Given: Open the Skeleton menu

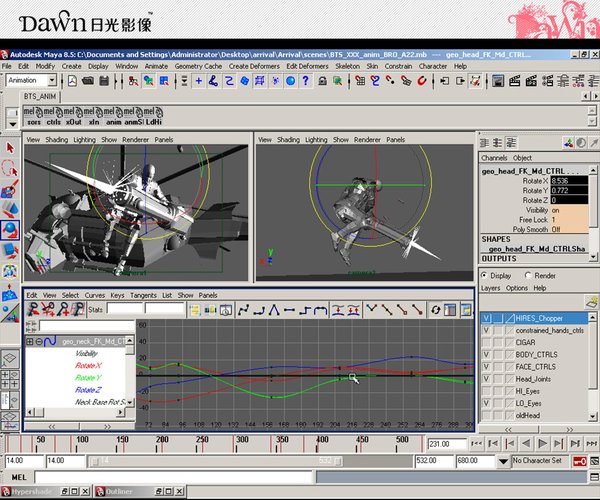Looking at the screenshot, I should coord(347,66).
